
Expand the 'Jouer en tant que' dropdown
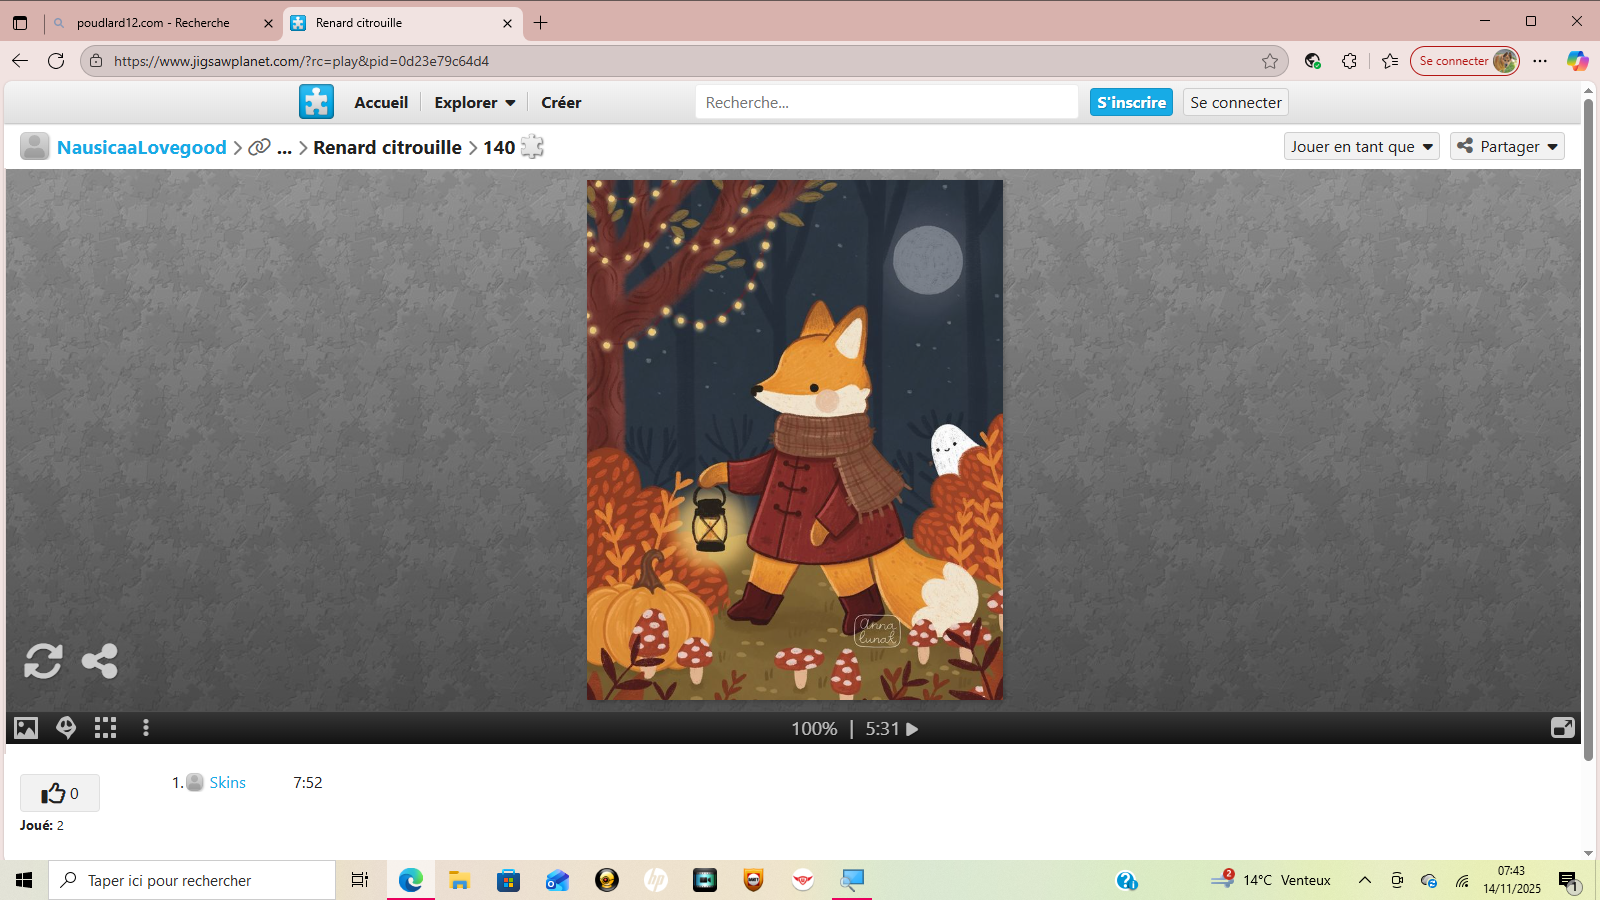[x=1362, y=146]
